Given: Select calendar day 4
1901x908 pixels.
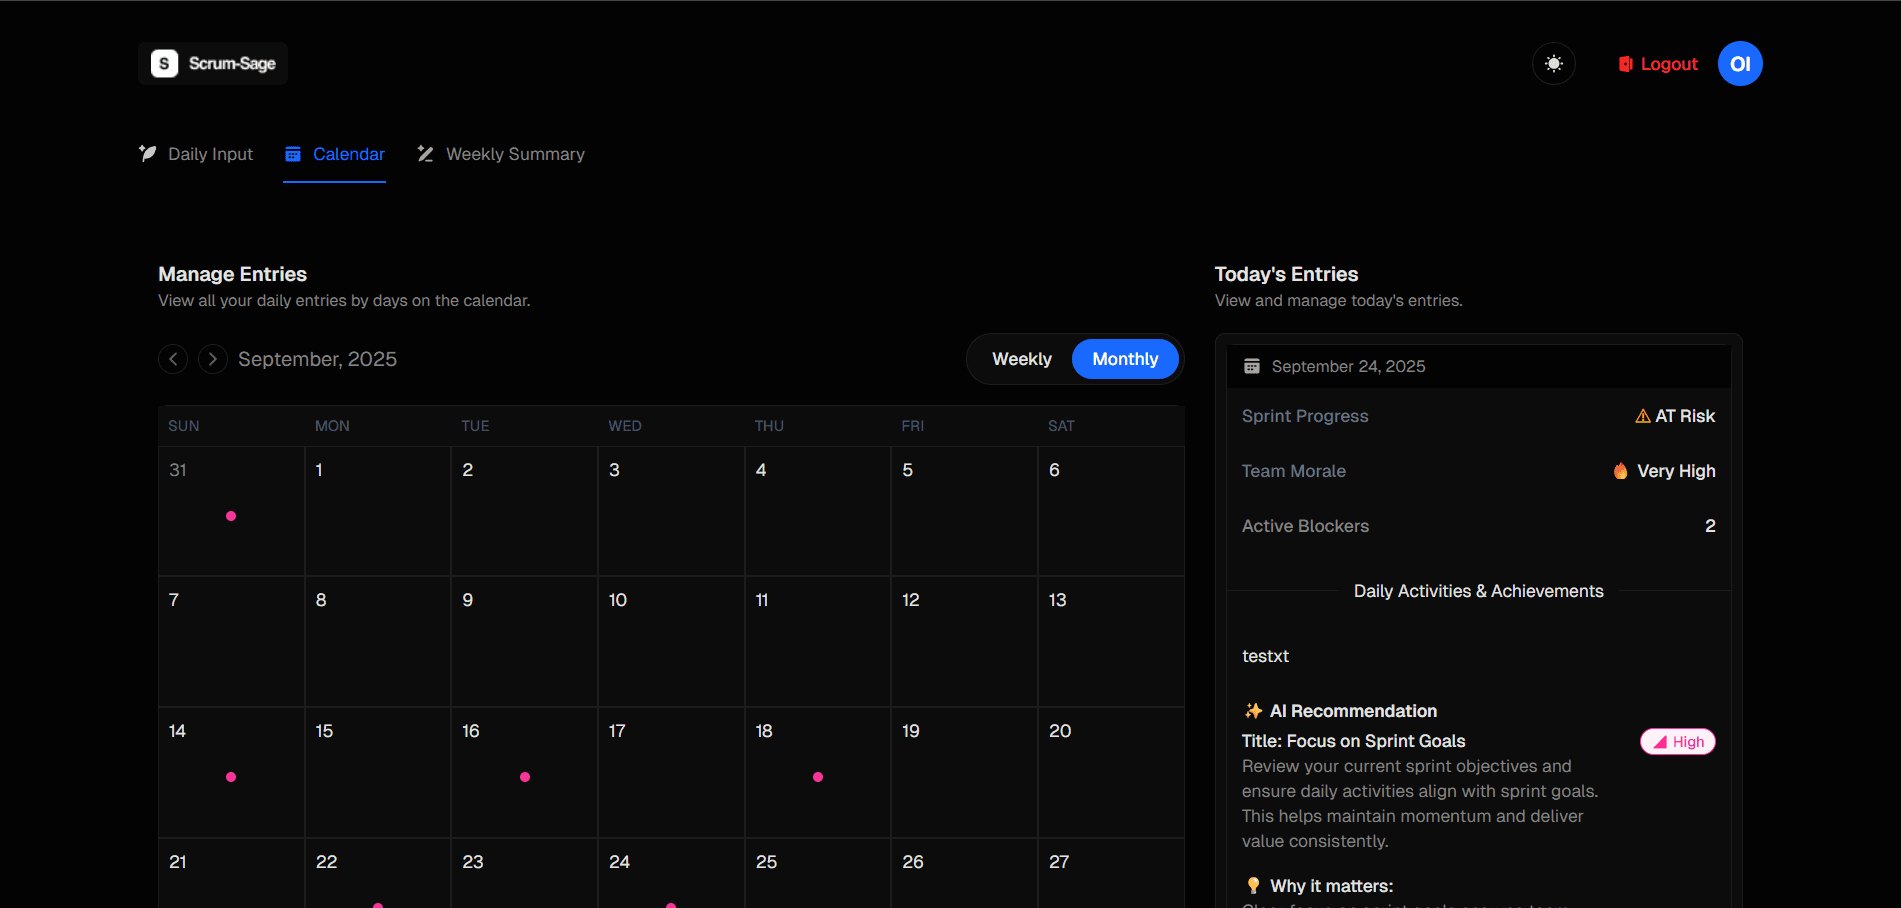Looking at the screenshot, I should [818, 511].
